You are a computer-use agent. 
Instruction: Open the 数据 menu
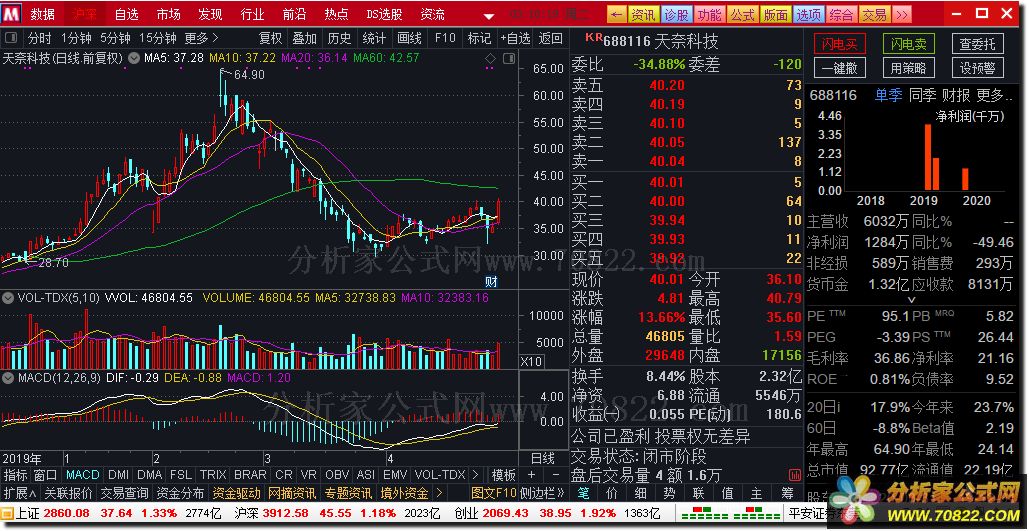pos(43,14)
